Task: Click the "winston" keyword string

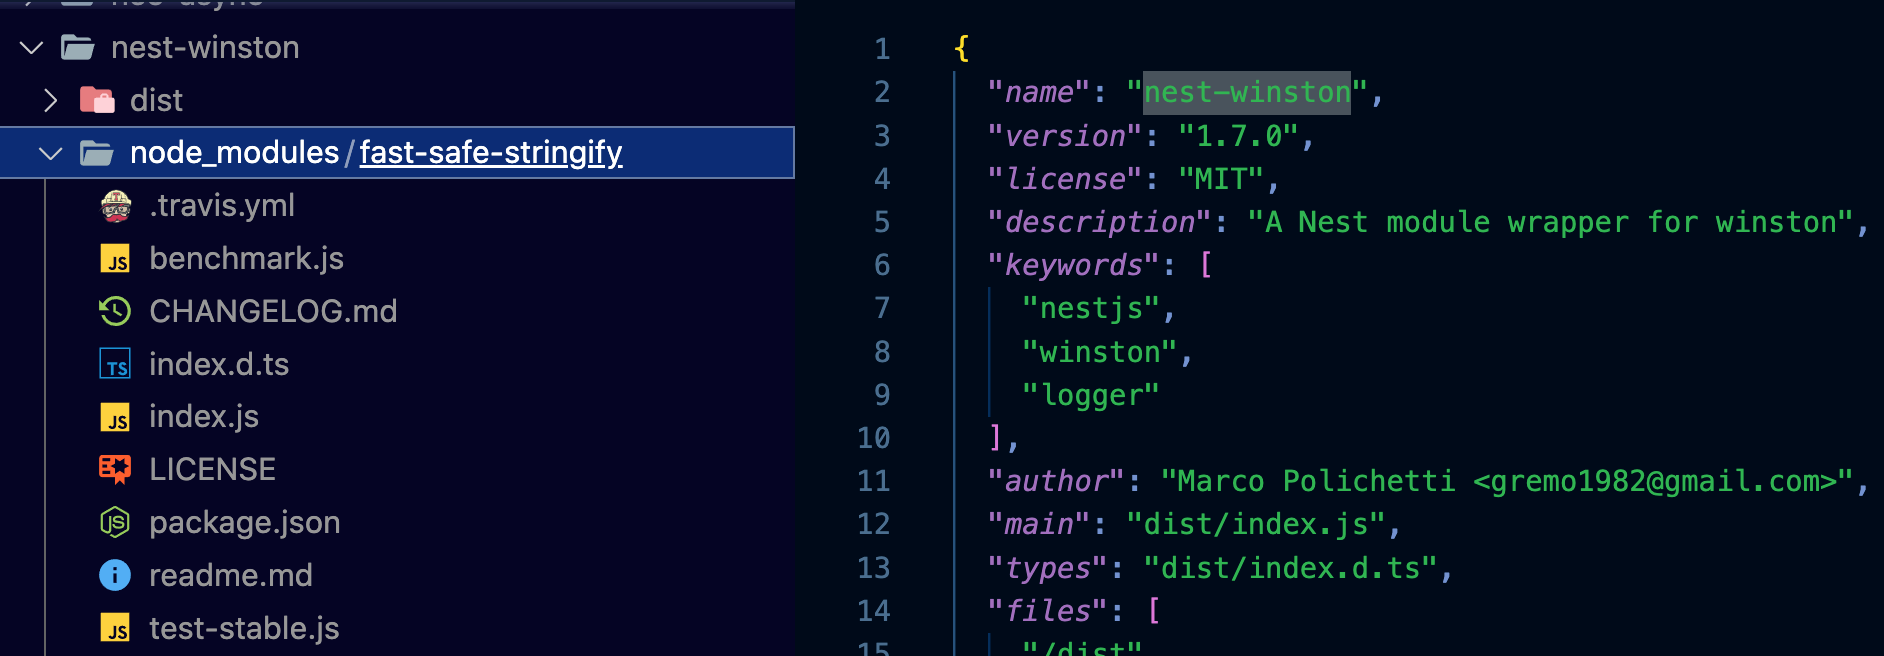Action: point(1100,352)
